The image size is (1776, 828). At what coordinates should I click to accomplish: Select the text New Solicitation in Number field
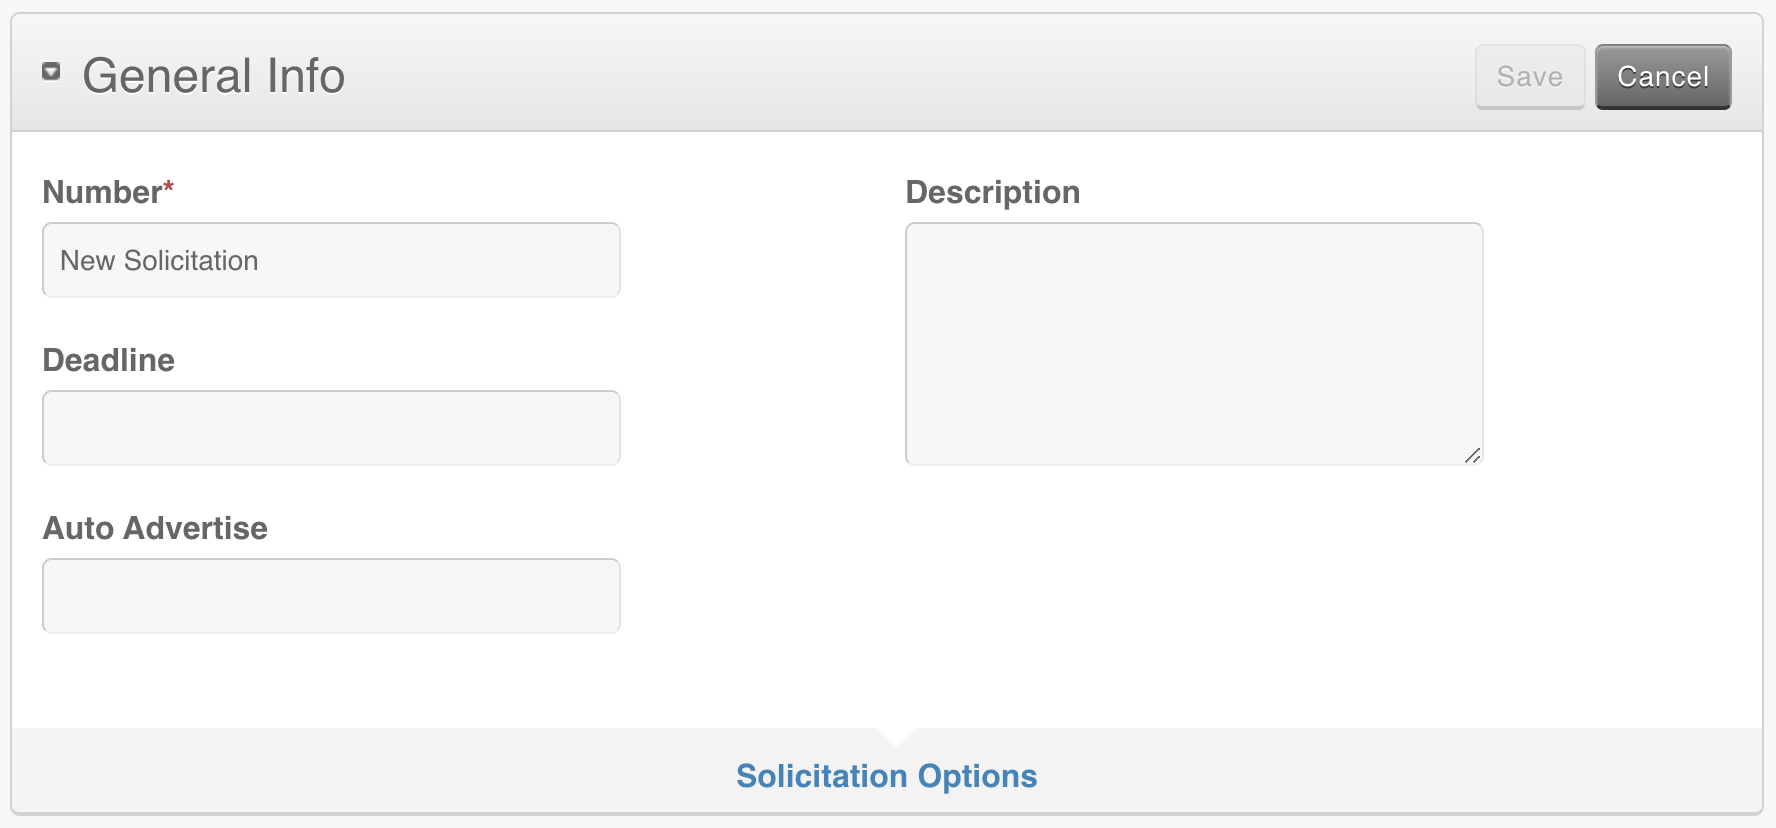tap(160, 260)
